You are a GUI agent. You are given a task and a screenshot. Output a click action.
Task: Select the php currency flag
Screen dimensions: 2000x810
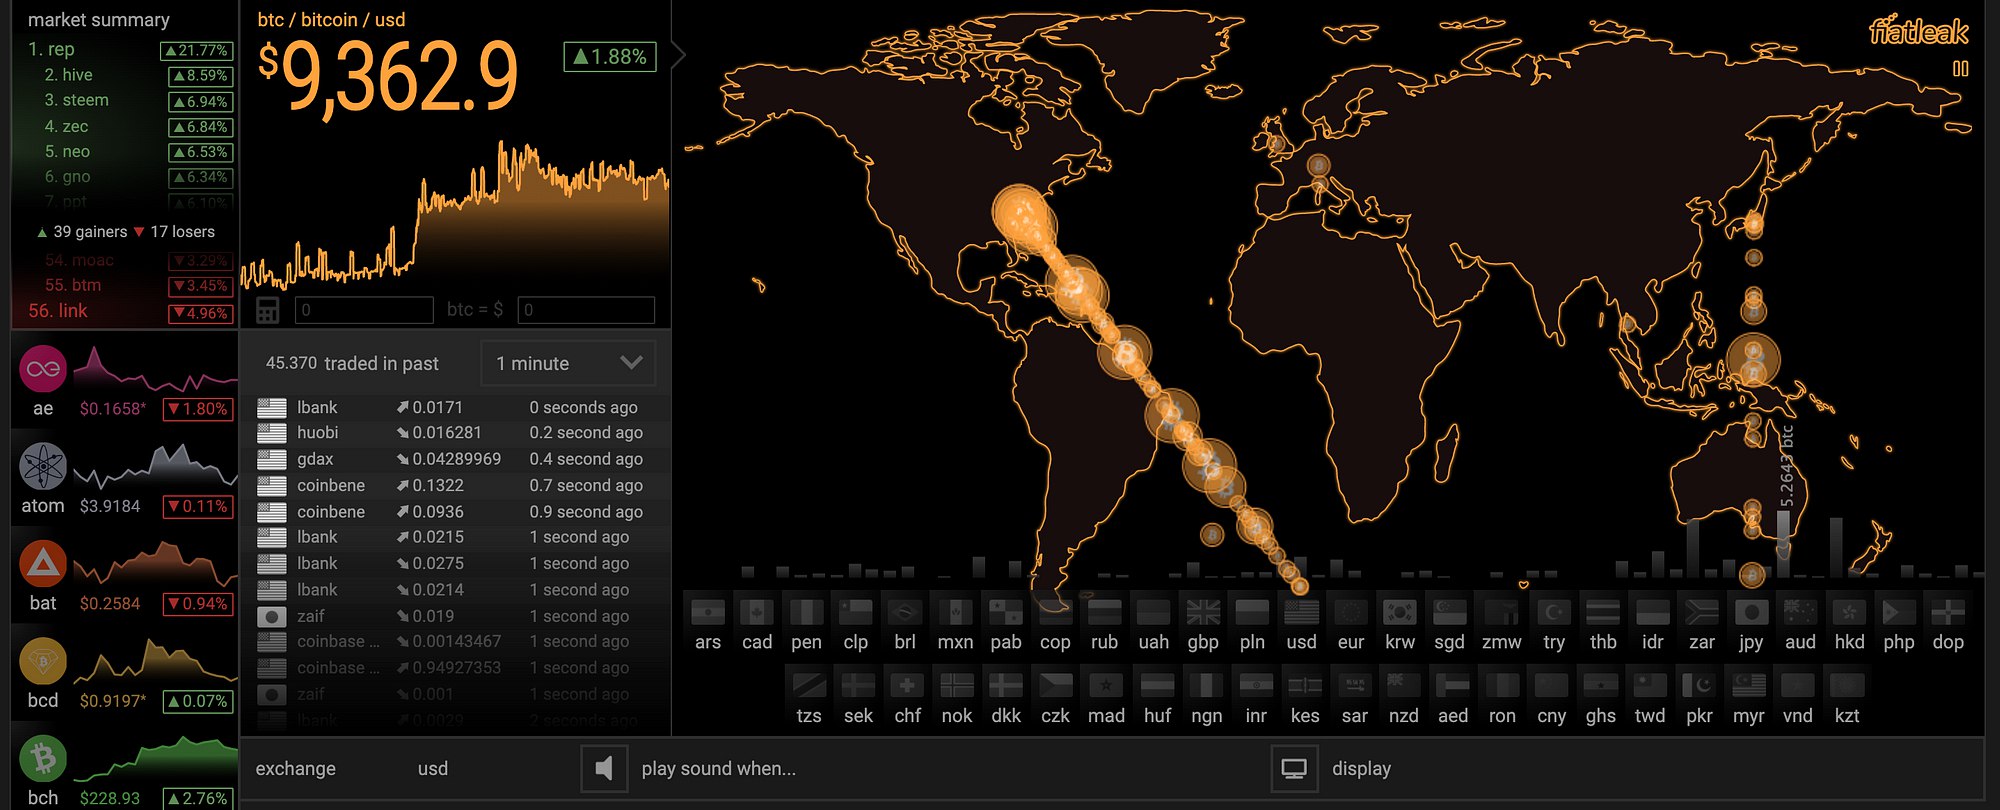pyautogui.click(x=1899, y=612)
